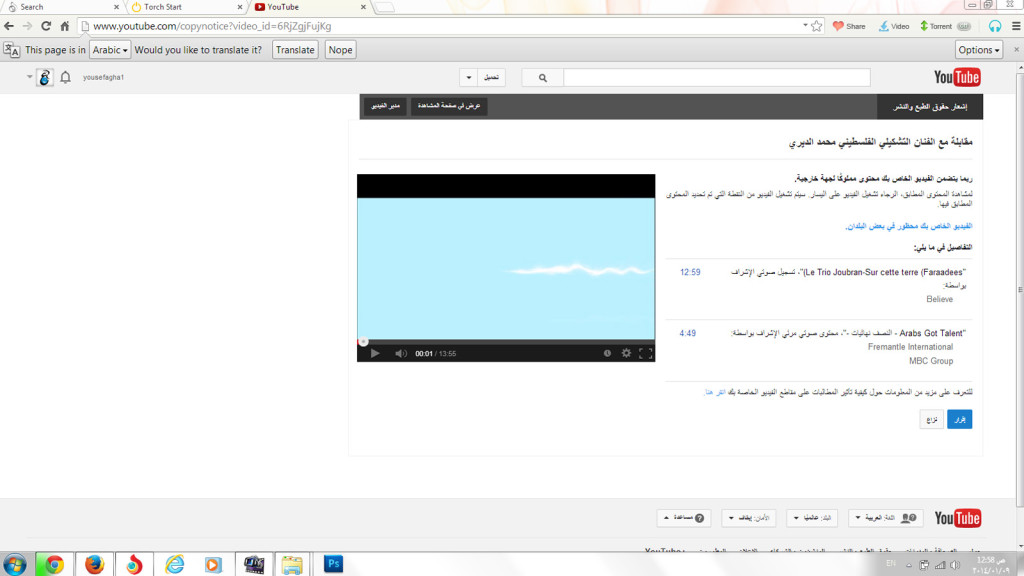Open Firefox from the taskbar
The height and width of the screenshot is (576, 1024).
click(94, 564)
